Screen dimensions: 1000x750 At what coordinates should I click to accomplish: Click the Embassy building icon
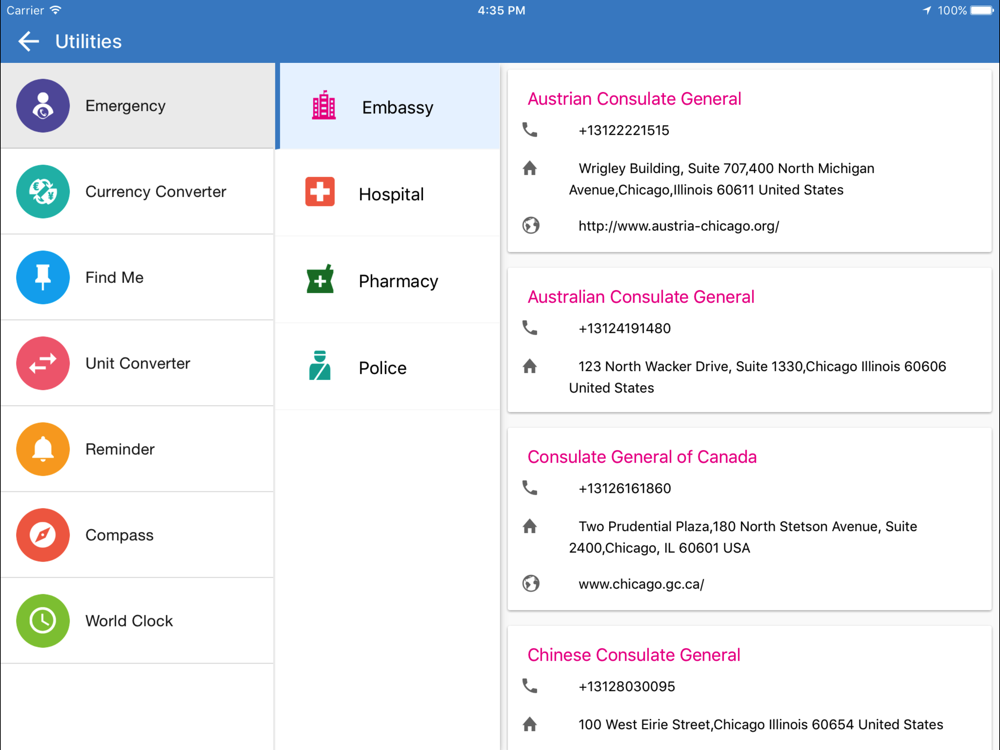point(324,106)
